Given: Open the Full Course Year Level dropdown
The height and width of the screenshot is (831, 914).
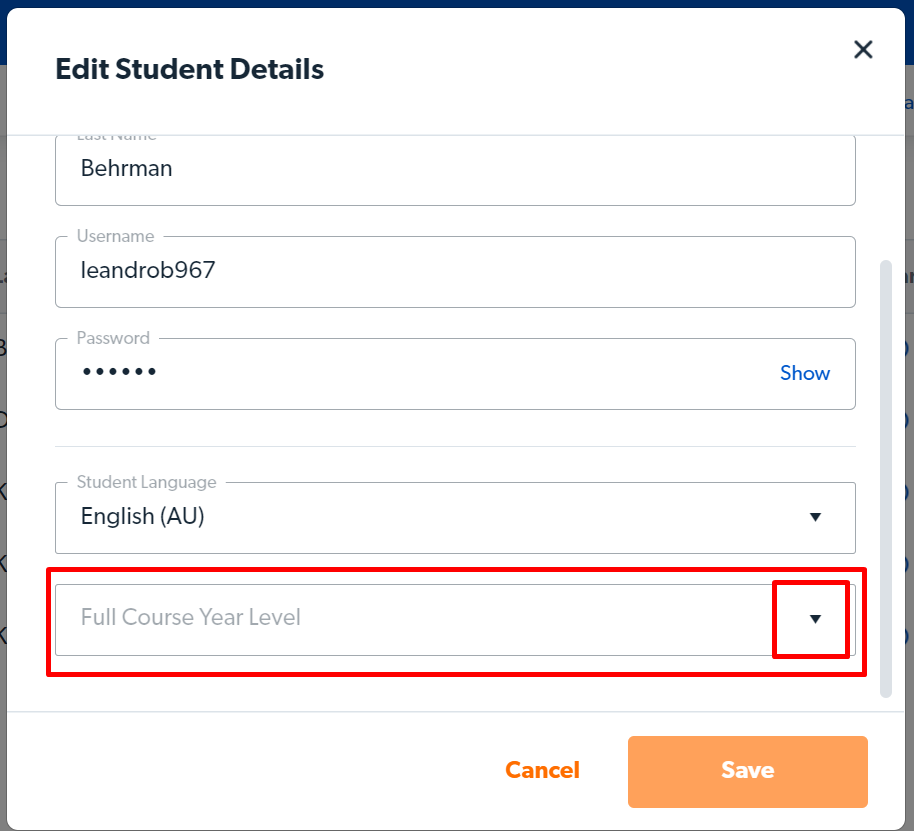Looking at the screenshot, I should click(455, 620).
